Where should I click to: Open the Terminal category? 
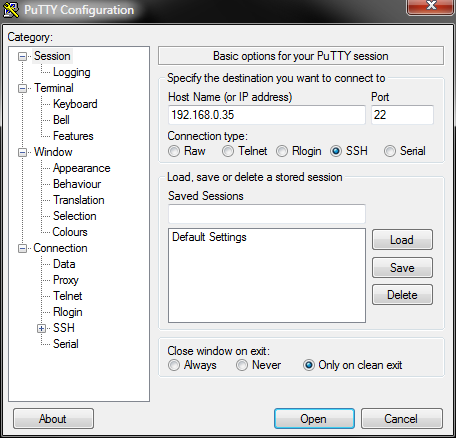[x=54, y=88]
